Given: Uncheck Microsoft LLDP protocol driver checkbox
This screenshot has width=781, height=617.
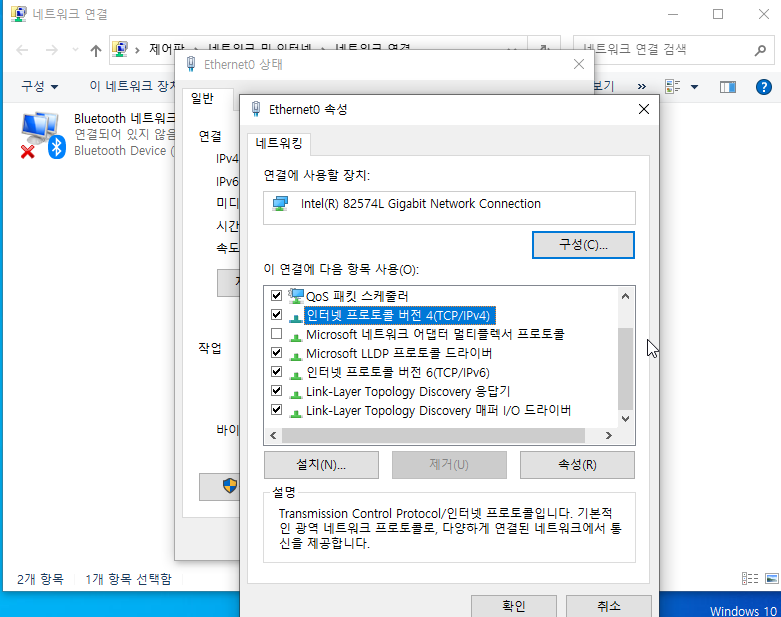Looking at the screenshot, I should 276,353.
